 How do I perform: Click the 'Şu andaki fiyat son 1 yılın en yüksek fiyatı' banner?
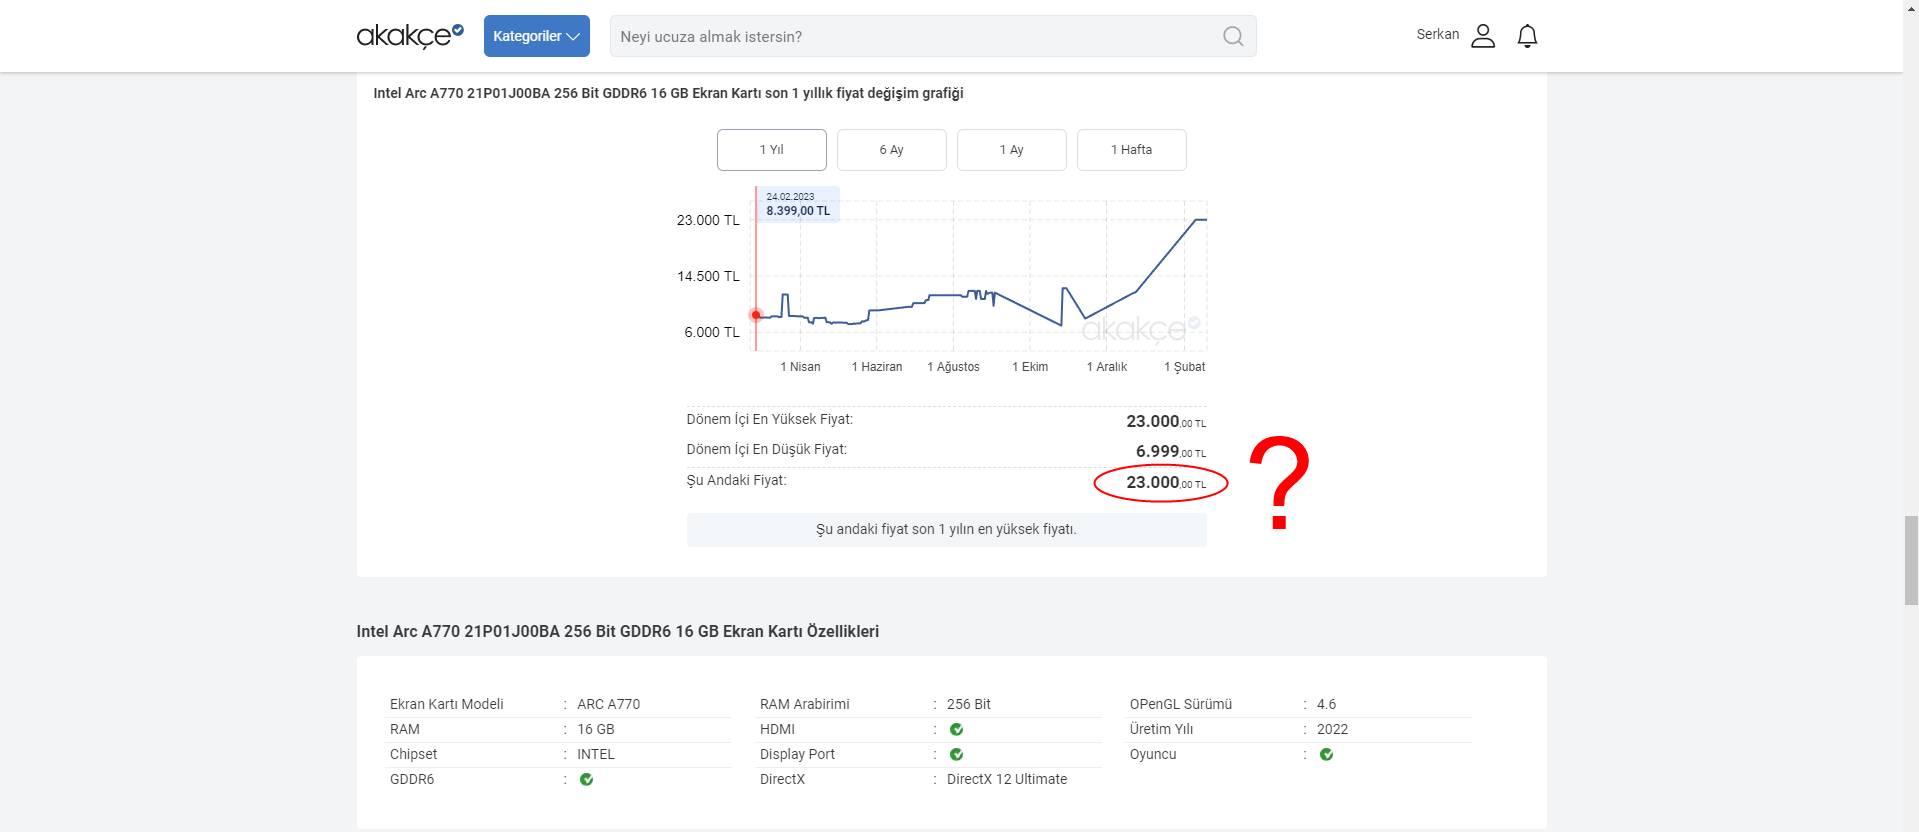(x=946, y=529)
